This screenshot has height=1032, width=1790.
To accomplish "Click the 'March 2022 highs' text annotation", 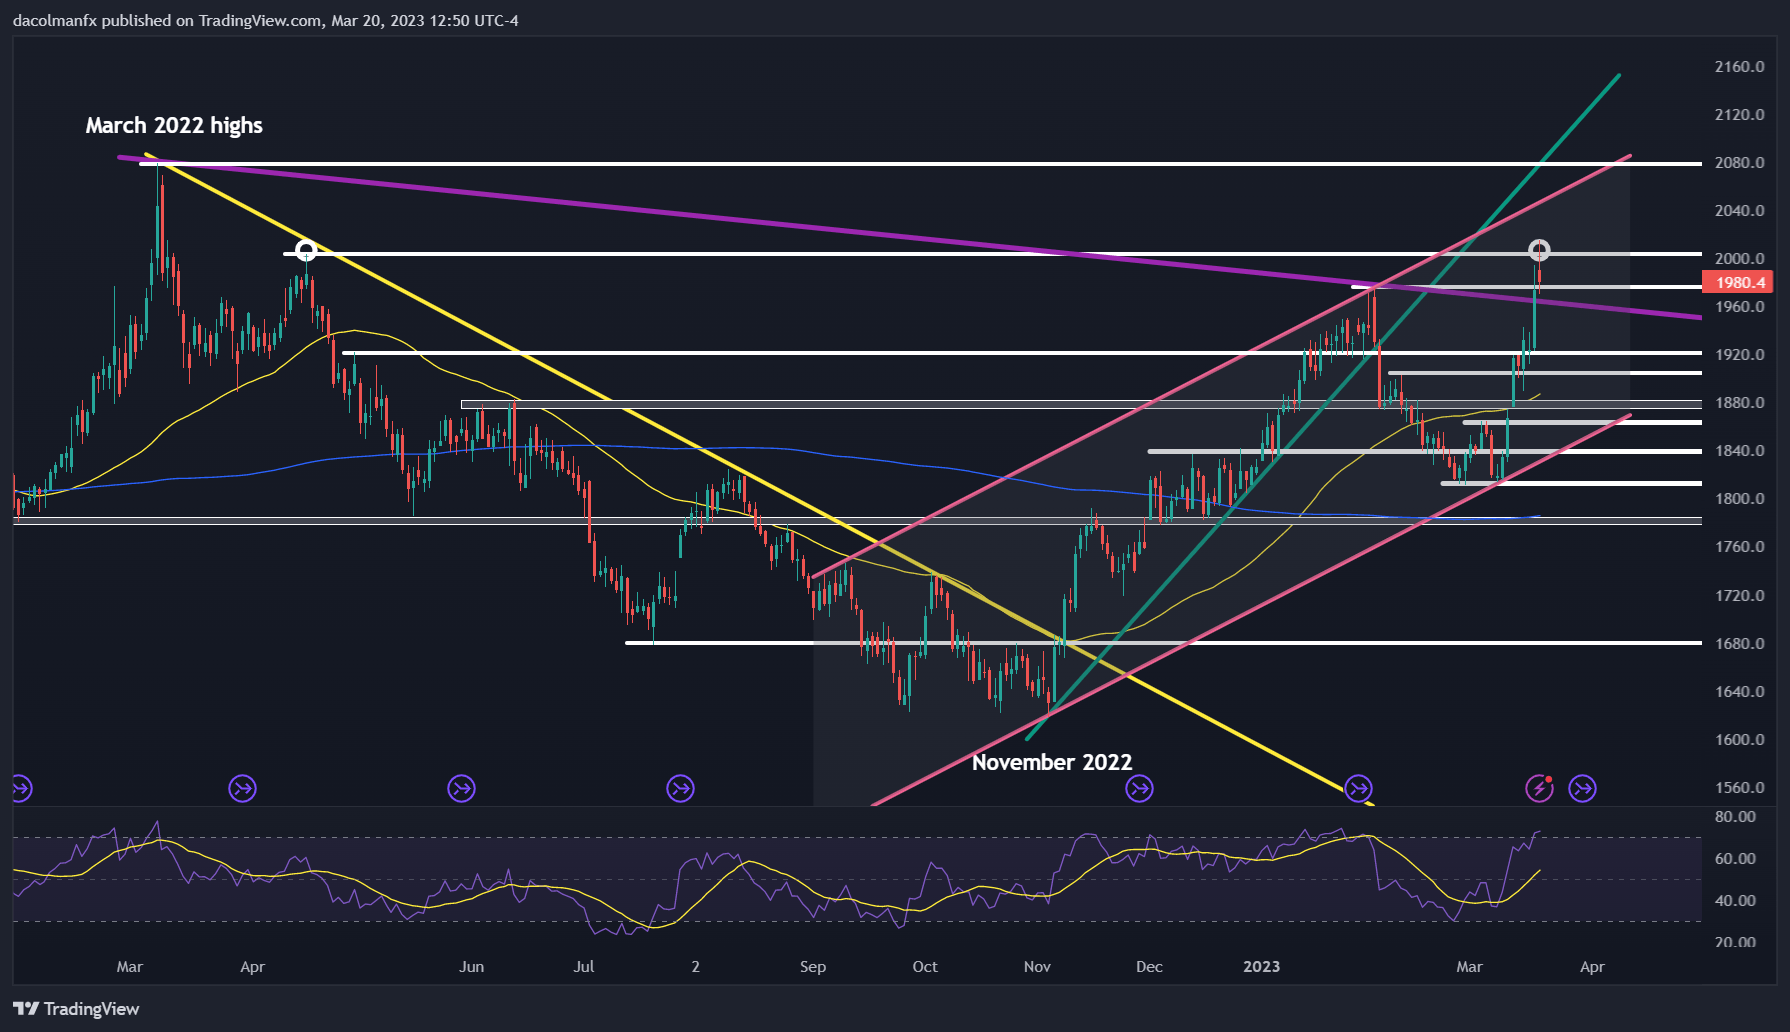I will tap(174, 126).
